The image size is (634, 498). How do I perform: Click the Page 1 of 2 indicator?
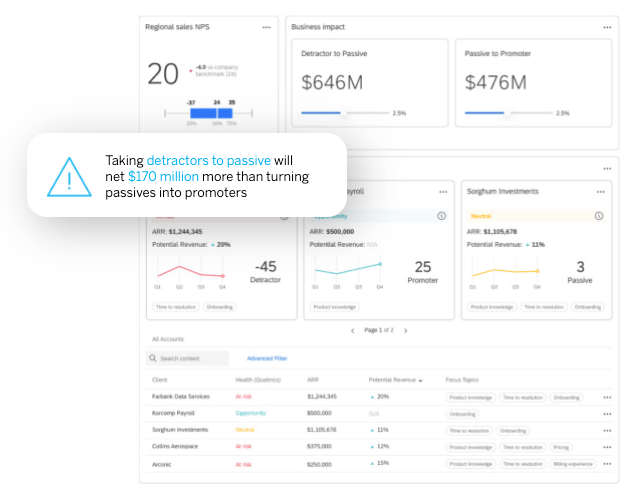pyautogui.click(x=378, y=330)
